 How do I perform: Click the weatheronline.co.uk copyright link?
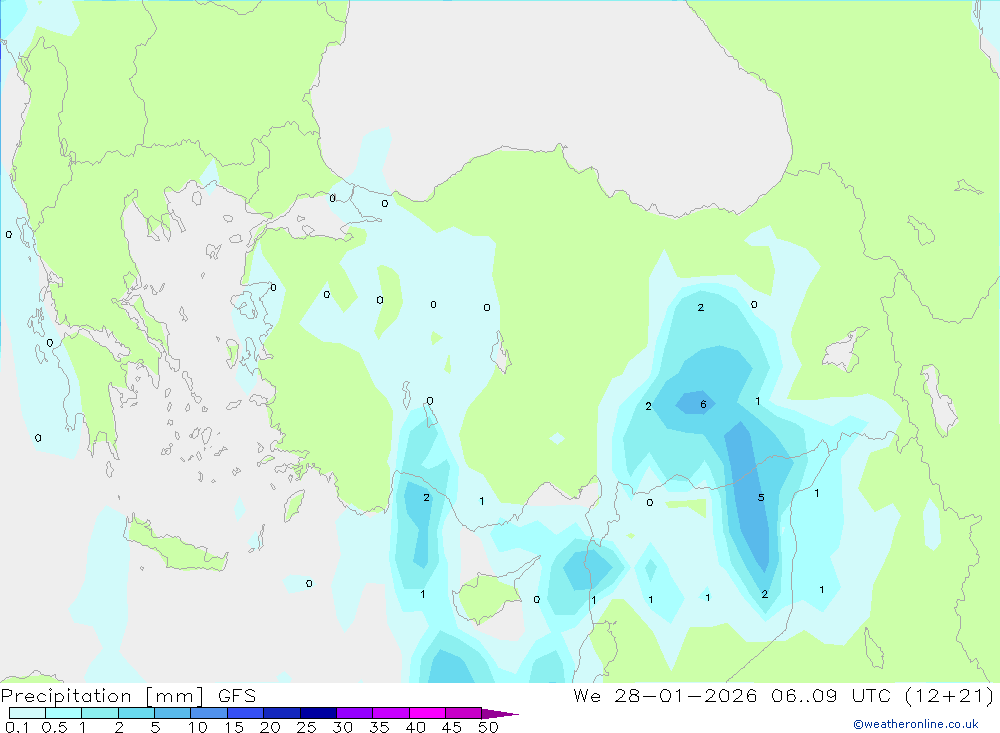pos(916,724)
